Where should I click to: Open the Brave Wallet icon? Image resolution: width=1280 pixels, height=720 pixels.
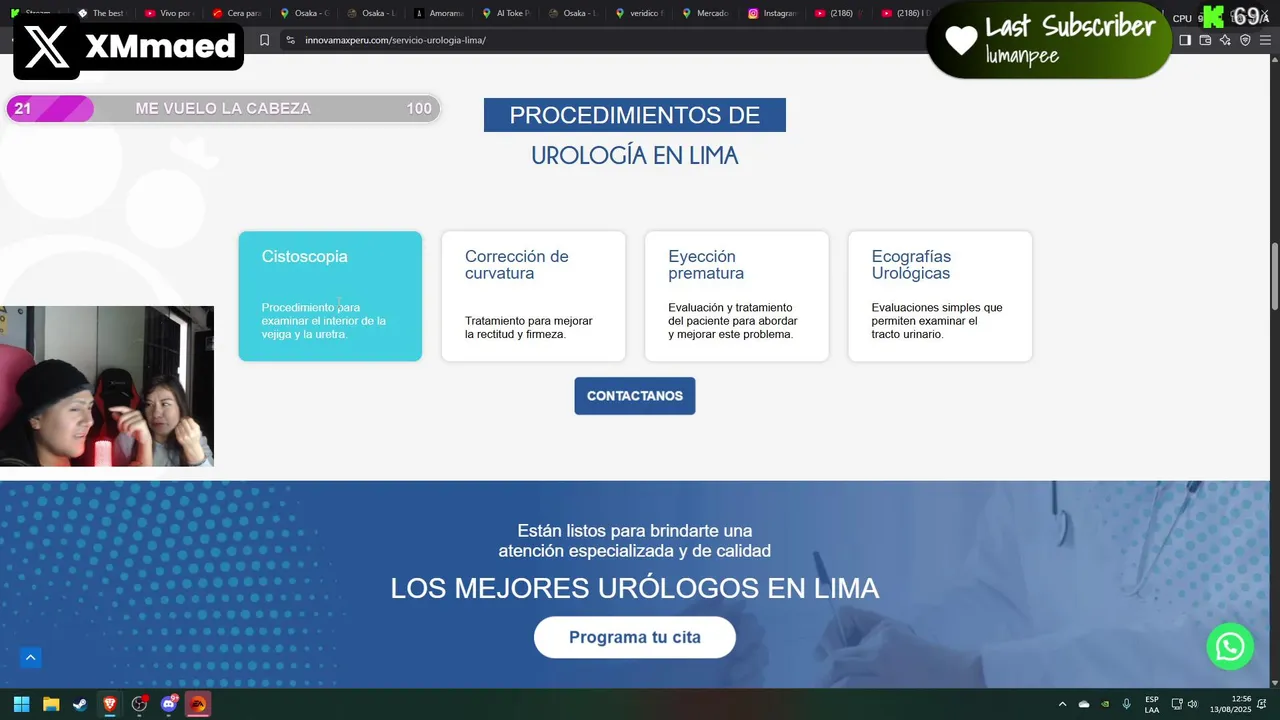pos(1205,40)
